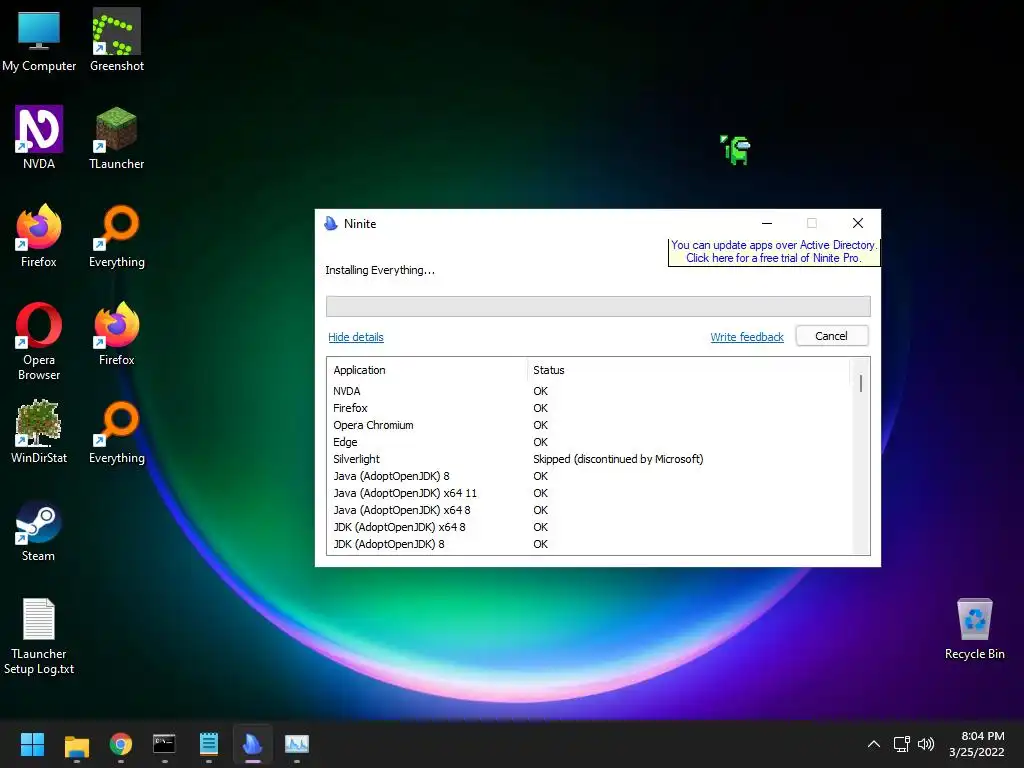Select the Everything shortcut next to Opera Browser row above
The image size is (1024, 768).
(x=117, y=236)
